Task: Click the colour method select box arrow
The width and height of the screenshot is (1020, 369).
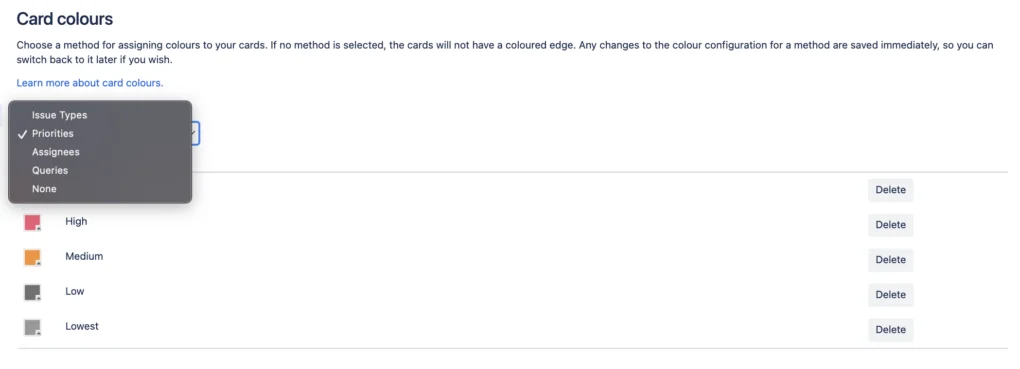Action: pos(195,134)
